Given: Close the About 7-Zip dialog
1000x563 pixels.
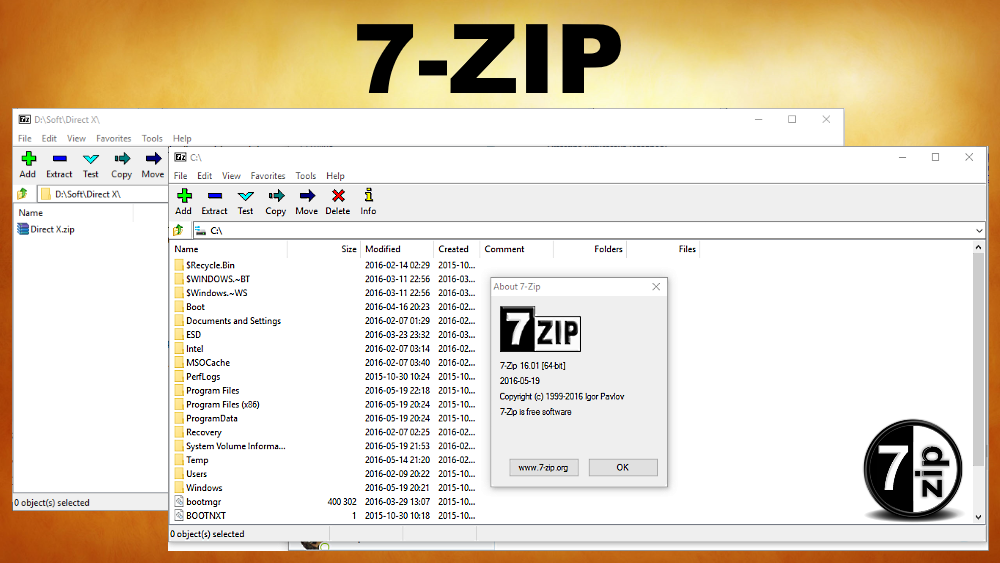Looking at the screenshot, I should click(656, 287).
